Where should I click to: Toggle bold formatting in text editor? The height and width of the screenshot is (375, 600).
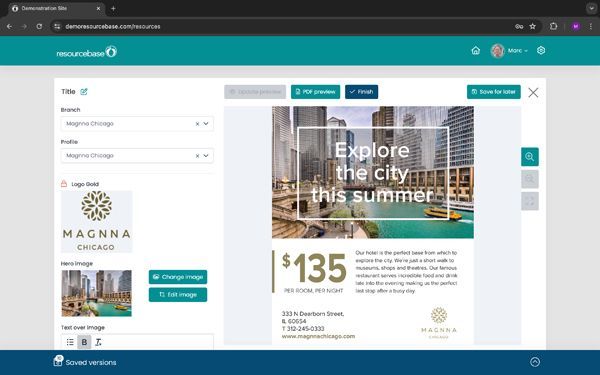84,342
